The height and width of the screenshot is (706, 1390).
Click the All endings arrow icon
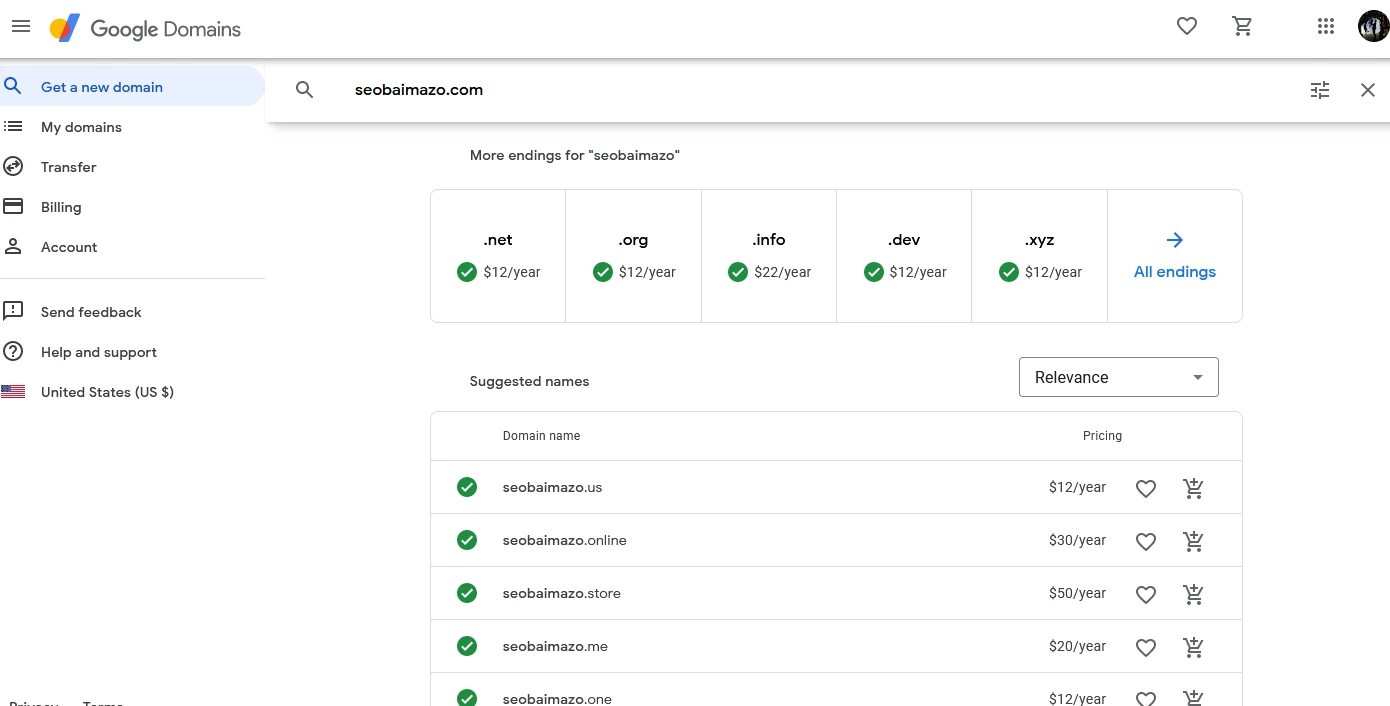click(1175, 240)
